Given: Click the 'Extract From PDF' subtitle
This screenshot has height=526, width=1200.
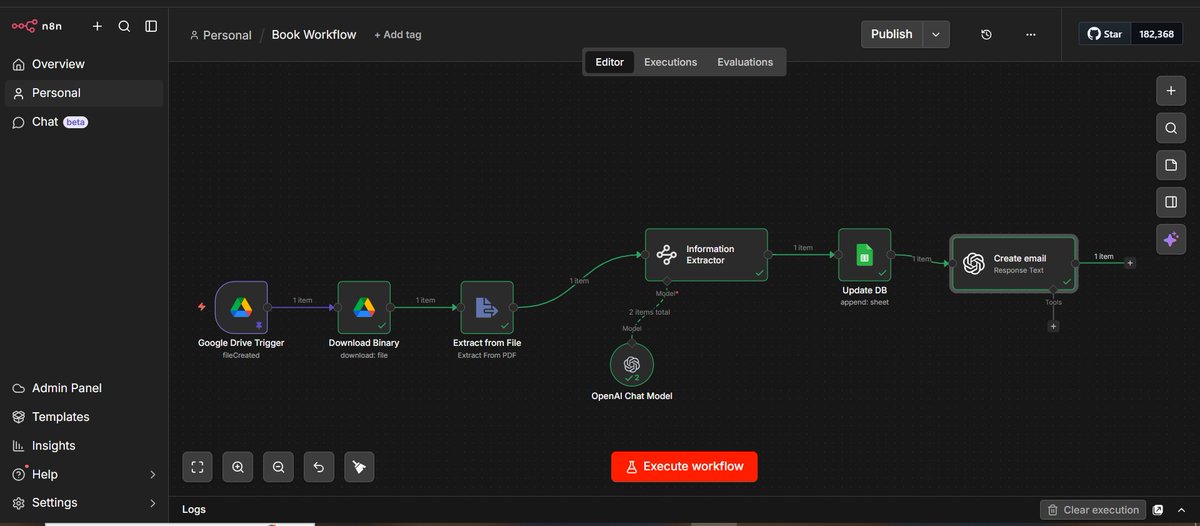Looking at the screenshot, I should (487, 355).
